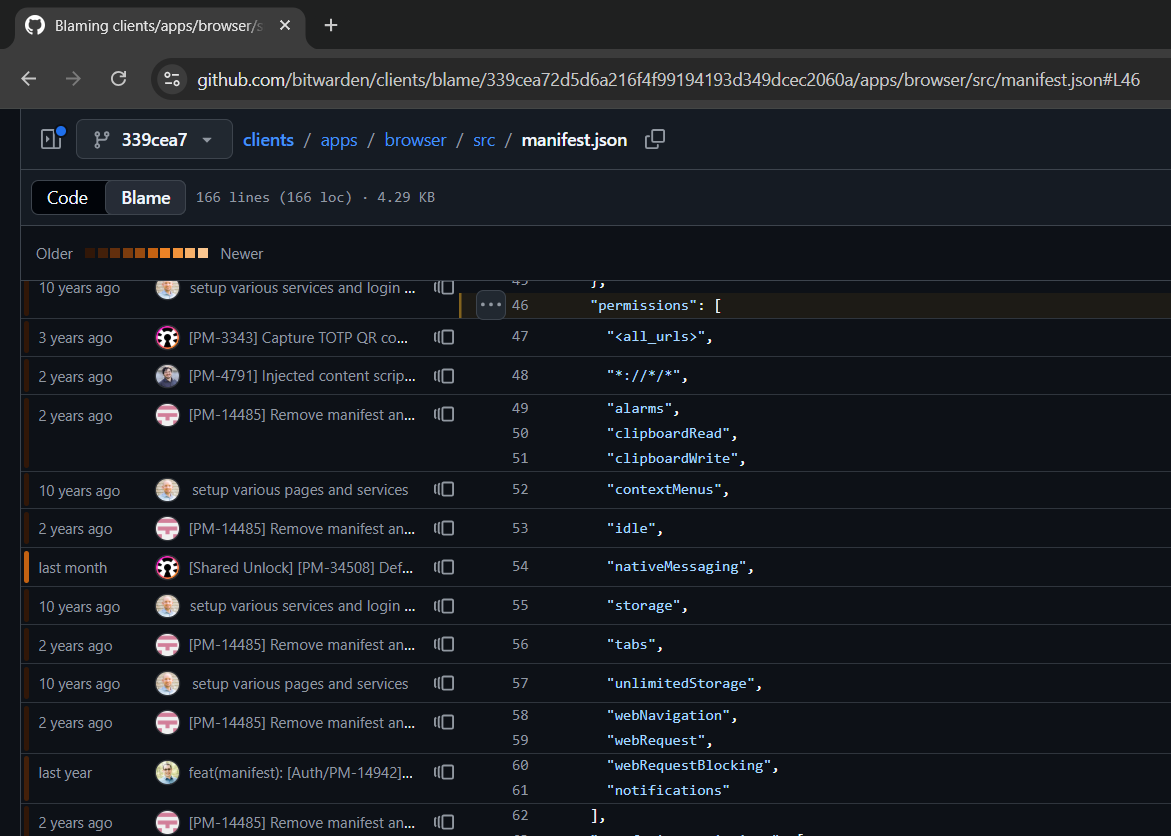Select the Blame view tab
The image size is (1171, 836).
pos(146,197)
